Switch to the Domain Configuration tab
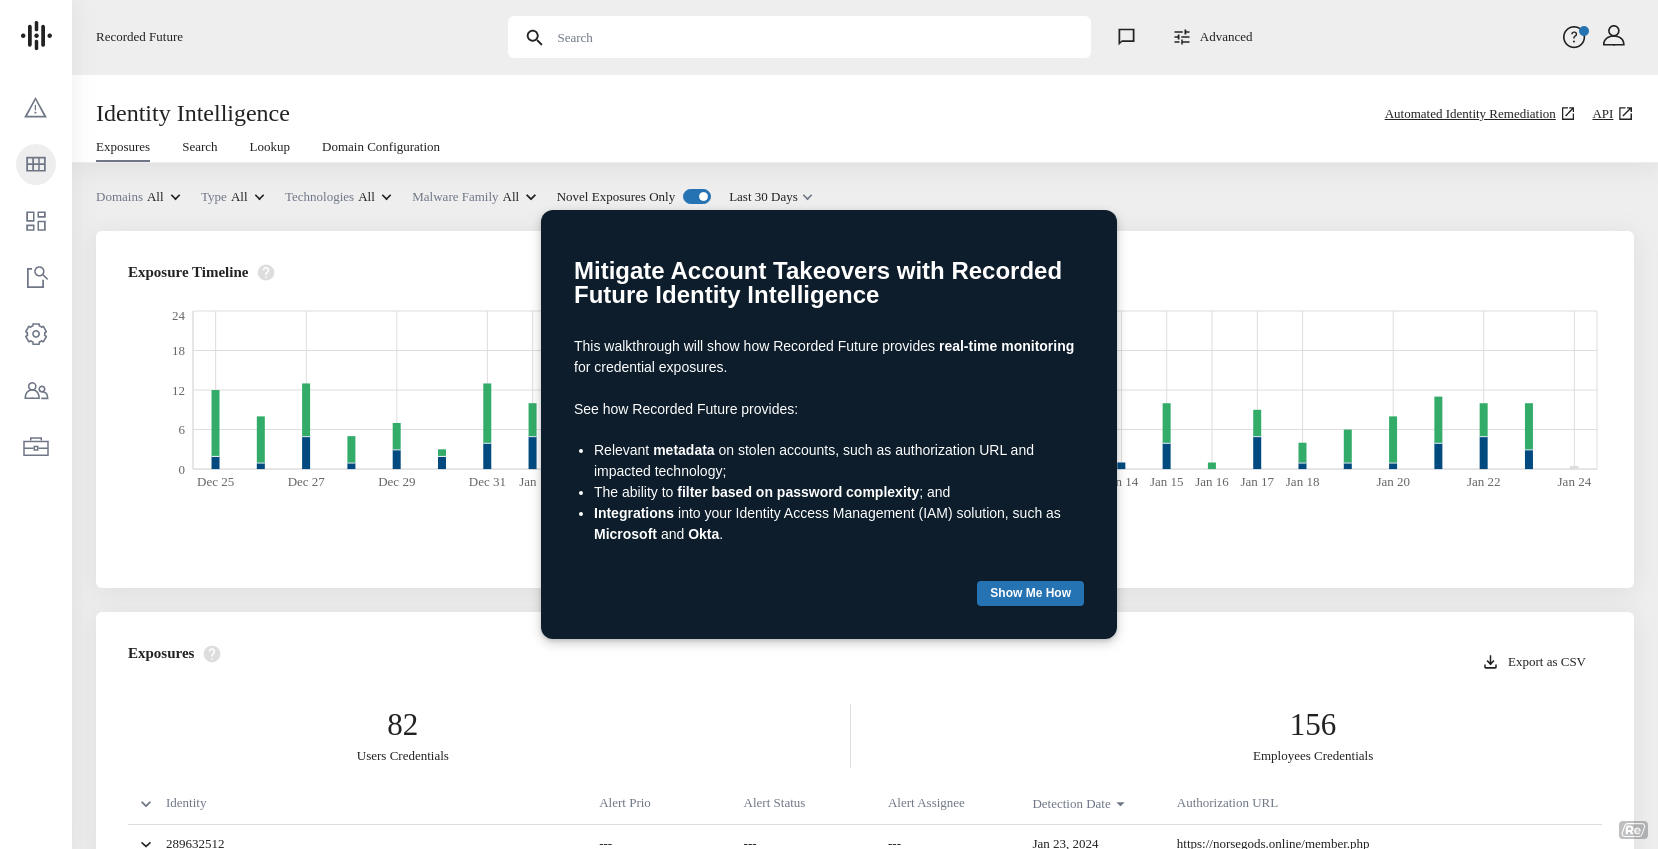 [x=380, y=147]
